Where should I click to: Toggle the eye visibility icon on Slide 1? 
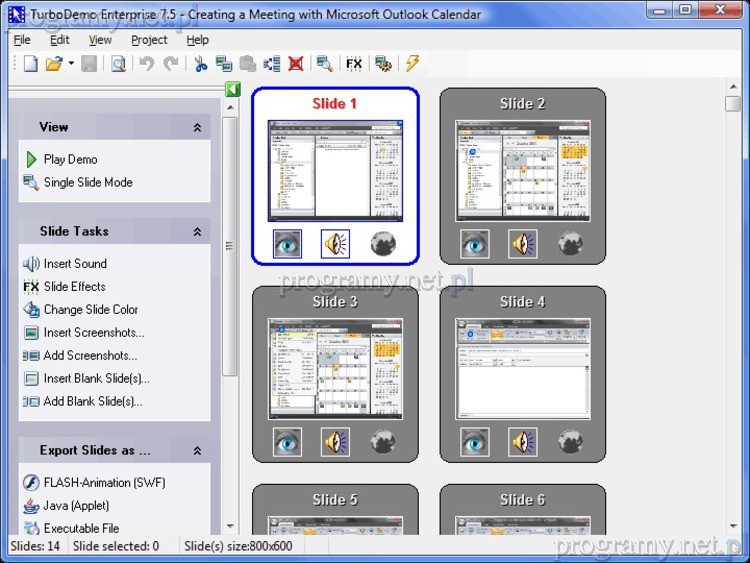pyautogui.click(x=288, y=243)
